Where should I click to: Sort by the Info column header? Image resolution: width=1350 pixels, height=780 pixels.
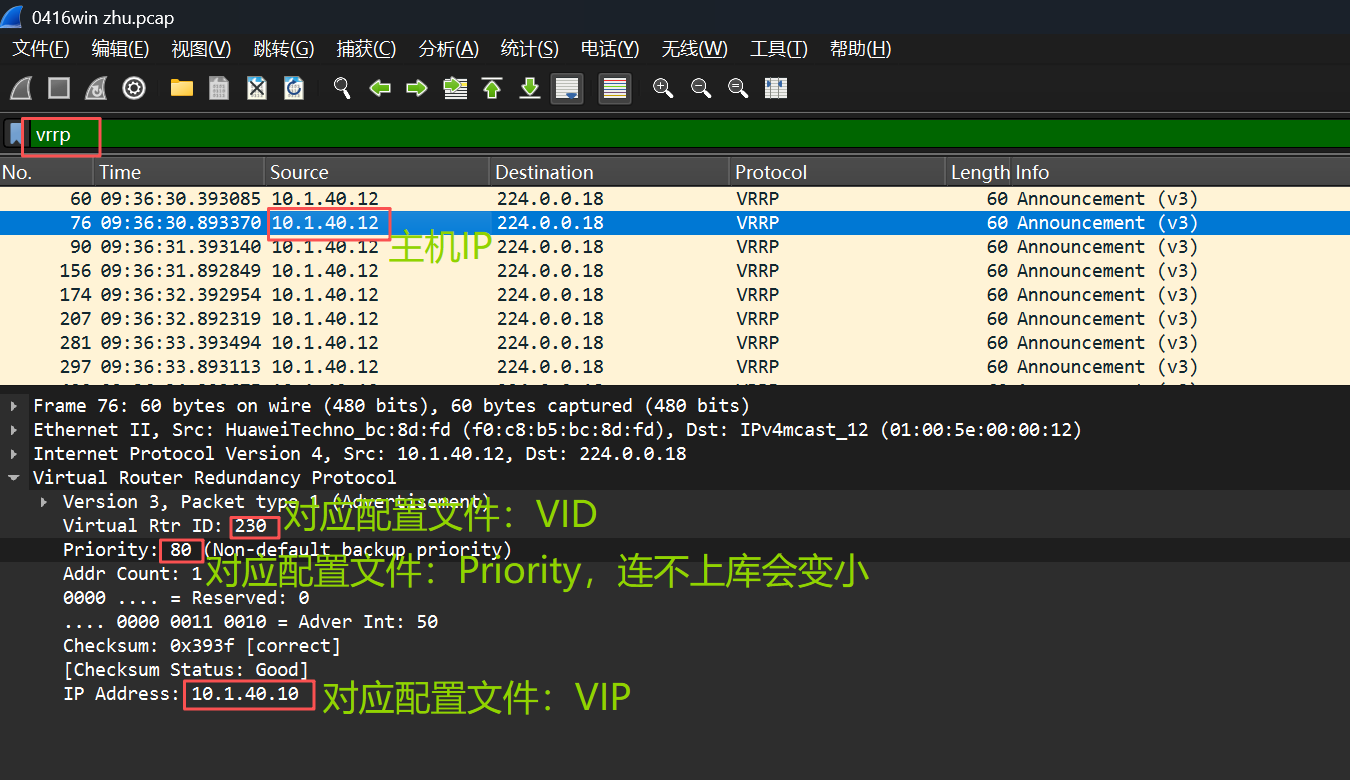point(1181,172)
